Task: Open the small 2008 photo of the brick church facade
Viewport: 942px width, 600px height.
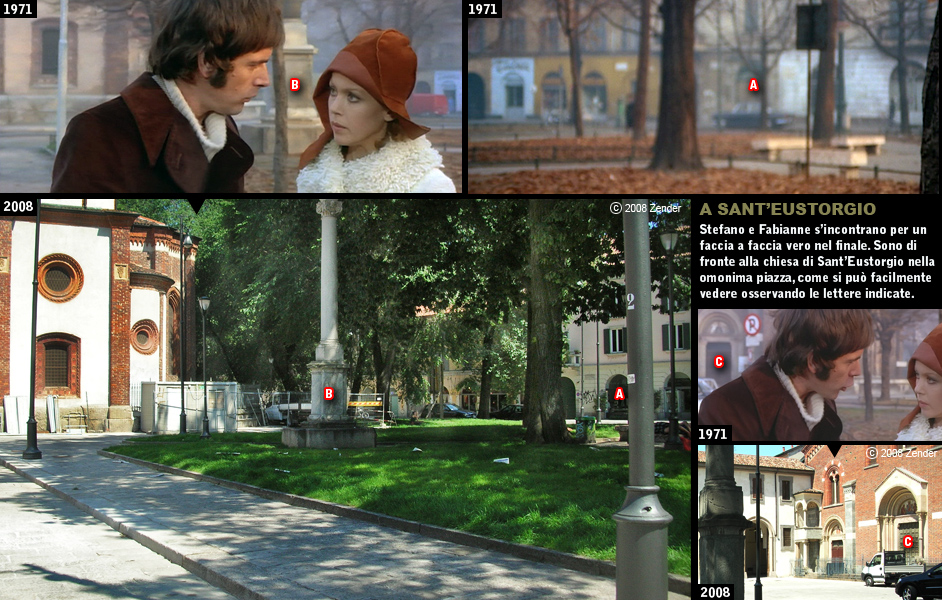Action: (x=819, y=522)
